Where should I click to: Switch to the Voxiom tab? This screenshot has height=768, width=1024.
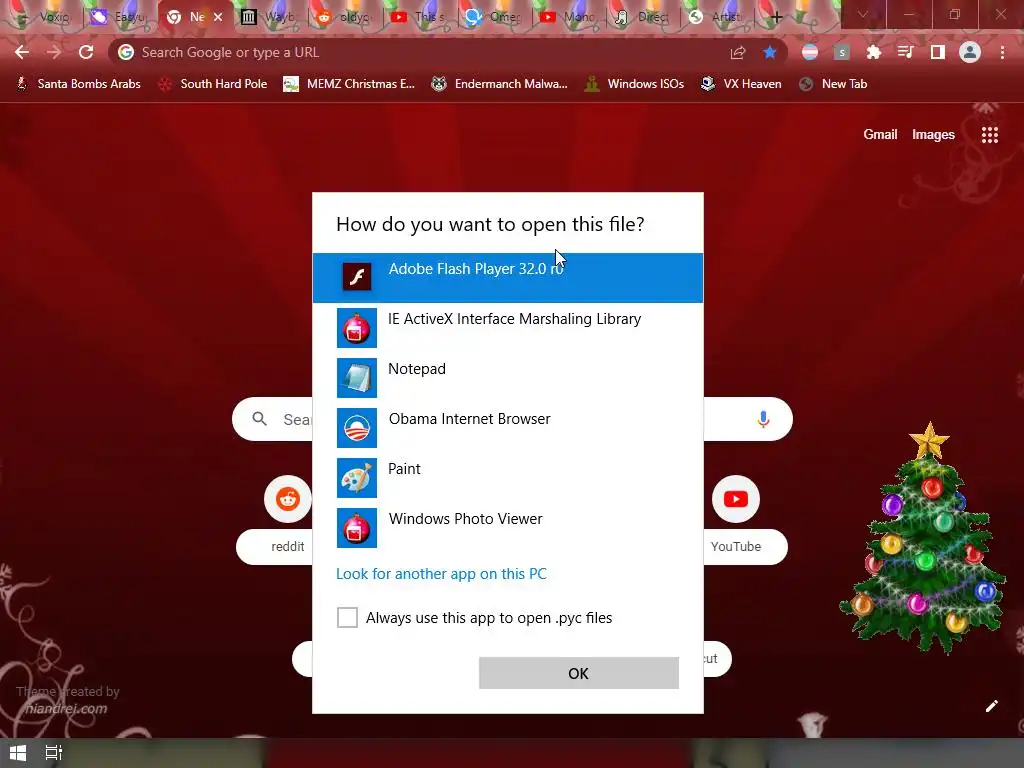tap(44, 17)
